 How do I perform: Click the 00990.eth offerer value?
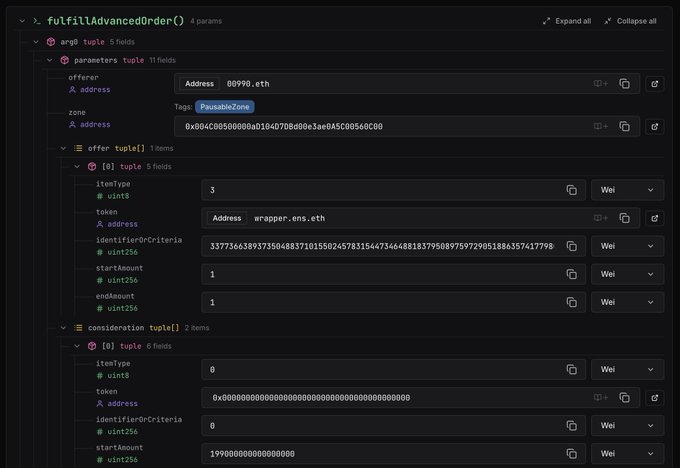click(x=248, y=84)
